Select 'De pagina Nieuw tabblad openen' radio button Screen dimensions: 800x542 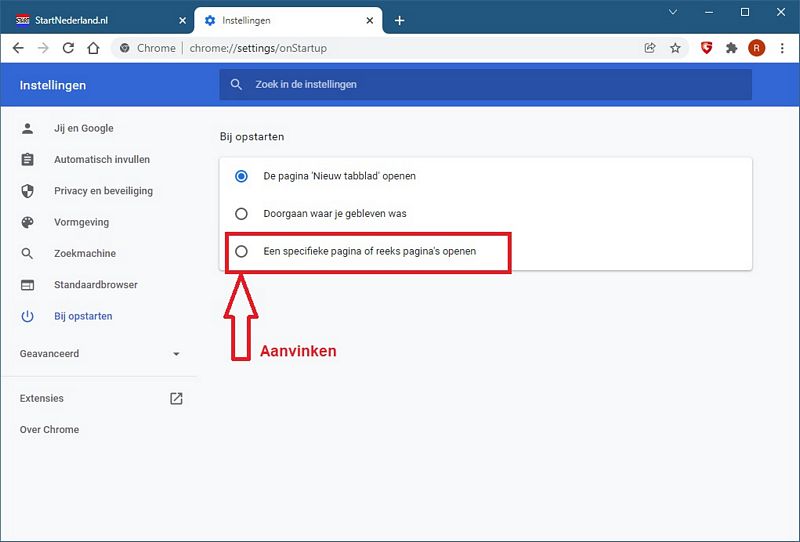pyautogui.click(x=241, y=176)
